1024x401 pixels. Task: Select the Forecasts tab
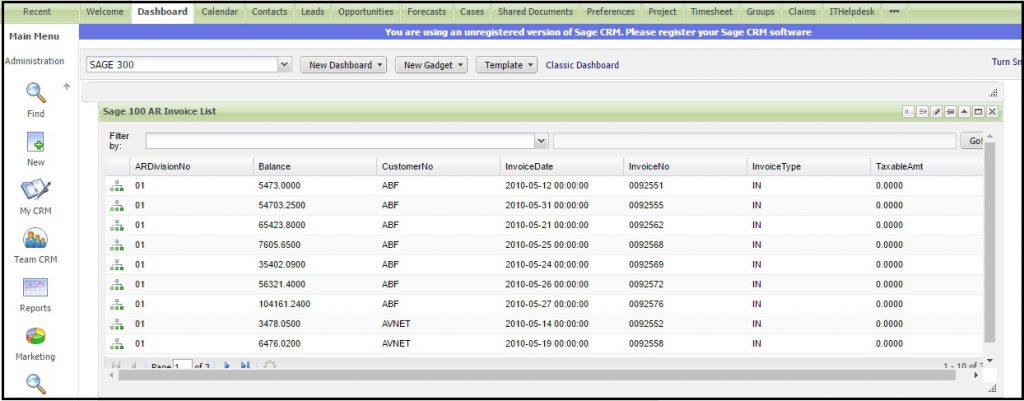pyautogui.click(x=426, y=12)
